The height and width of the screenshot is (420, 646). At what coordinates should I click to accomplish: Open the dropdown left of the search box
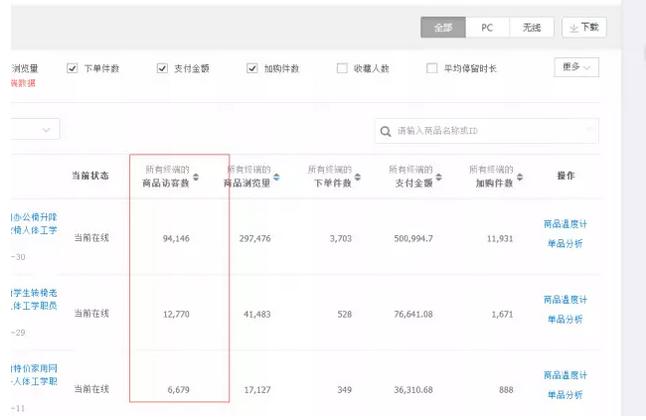click(35, 129)
